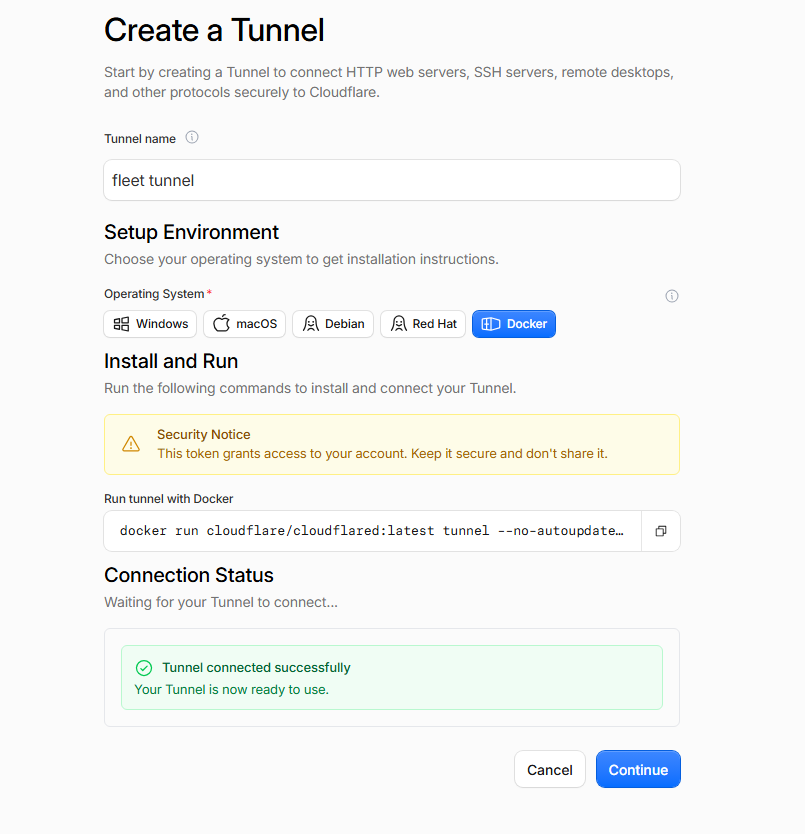The width and height of the screenshot is (805, 834).
Task: Click the 'Install and Run' heading
Action: [171, 361]
